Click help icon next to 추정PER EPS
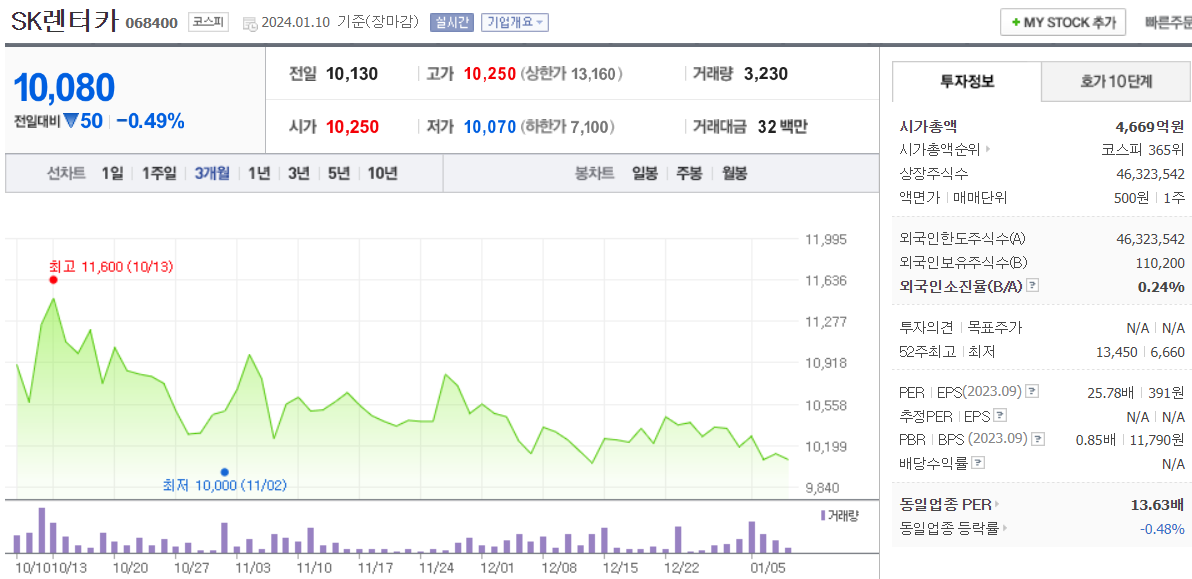The width and height of the screenshot is (1192, 579). [1000, 416]
